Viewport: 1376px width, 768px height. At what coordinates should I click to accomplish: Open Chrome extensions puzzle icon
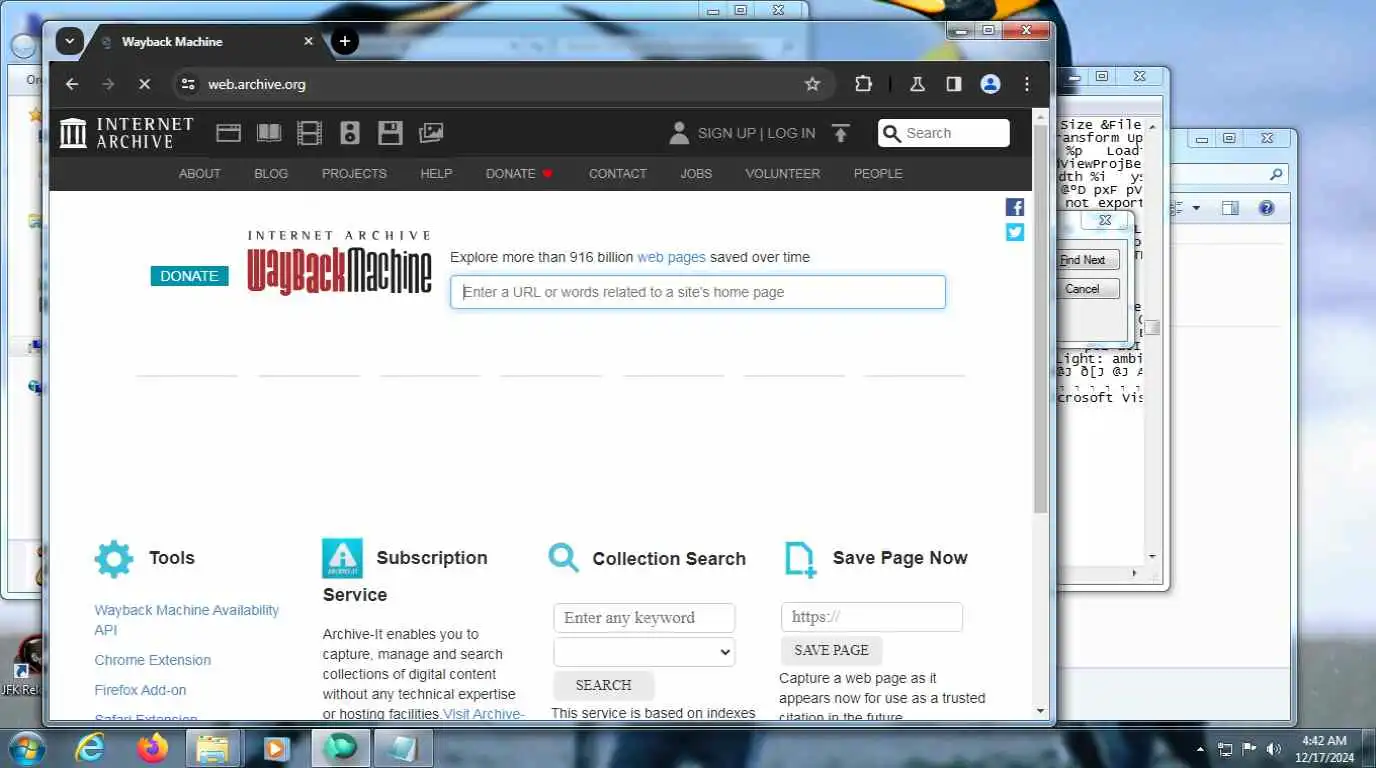click(863, 84)
